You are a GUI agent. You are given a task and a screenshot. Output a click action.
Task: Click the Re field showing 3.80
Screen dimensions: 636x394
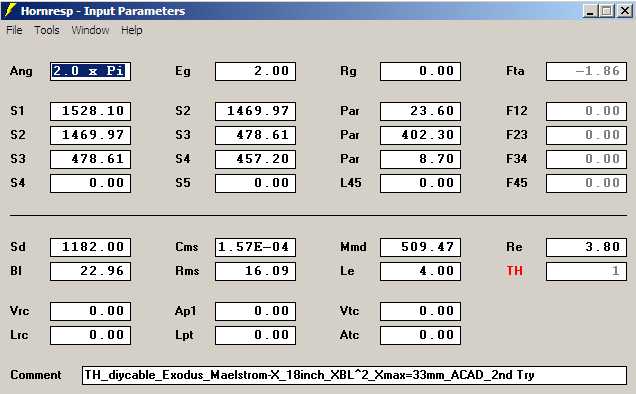pos(586,247)
